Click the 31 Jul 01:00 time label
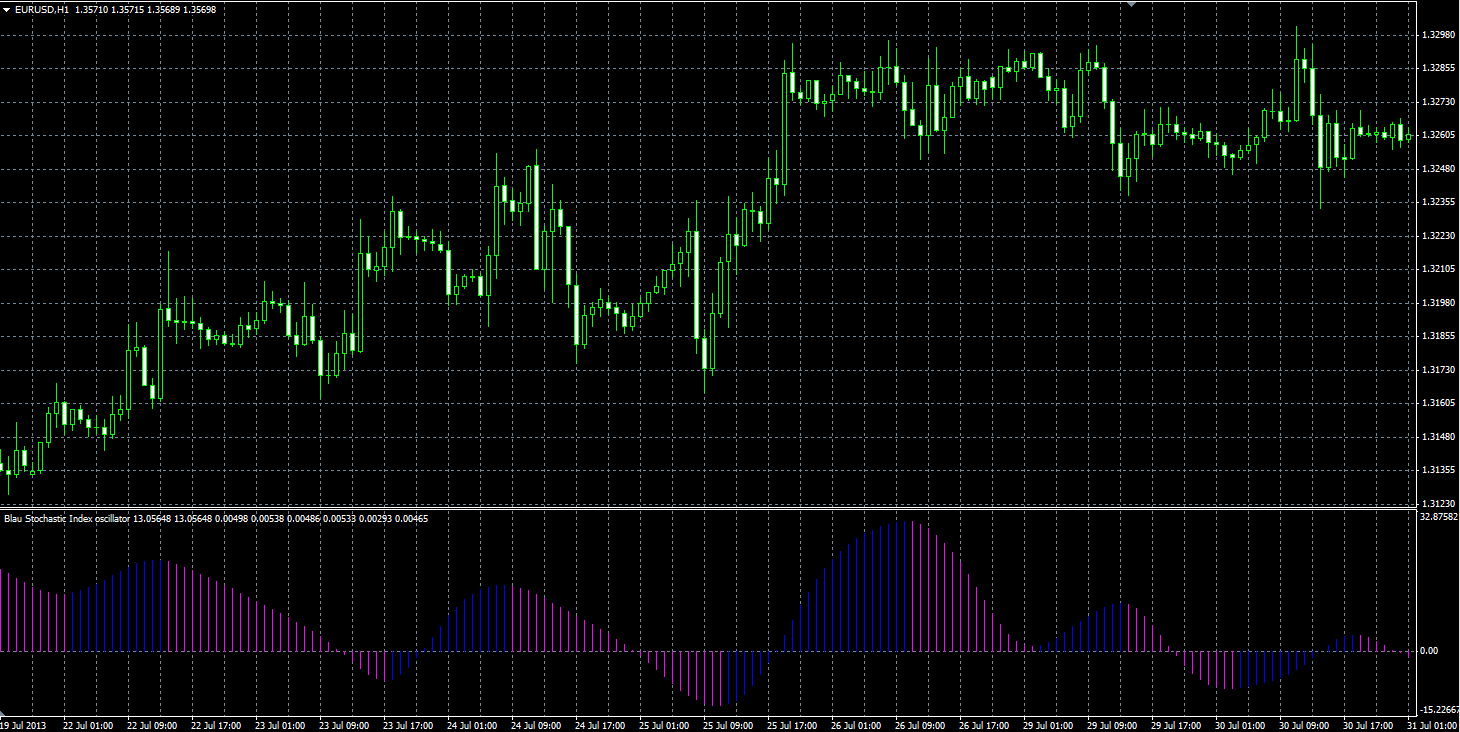Viewport: 1460px width, 732px height. click(x=1432, y=725)
